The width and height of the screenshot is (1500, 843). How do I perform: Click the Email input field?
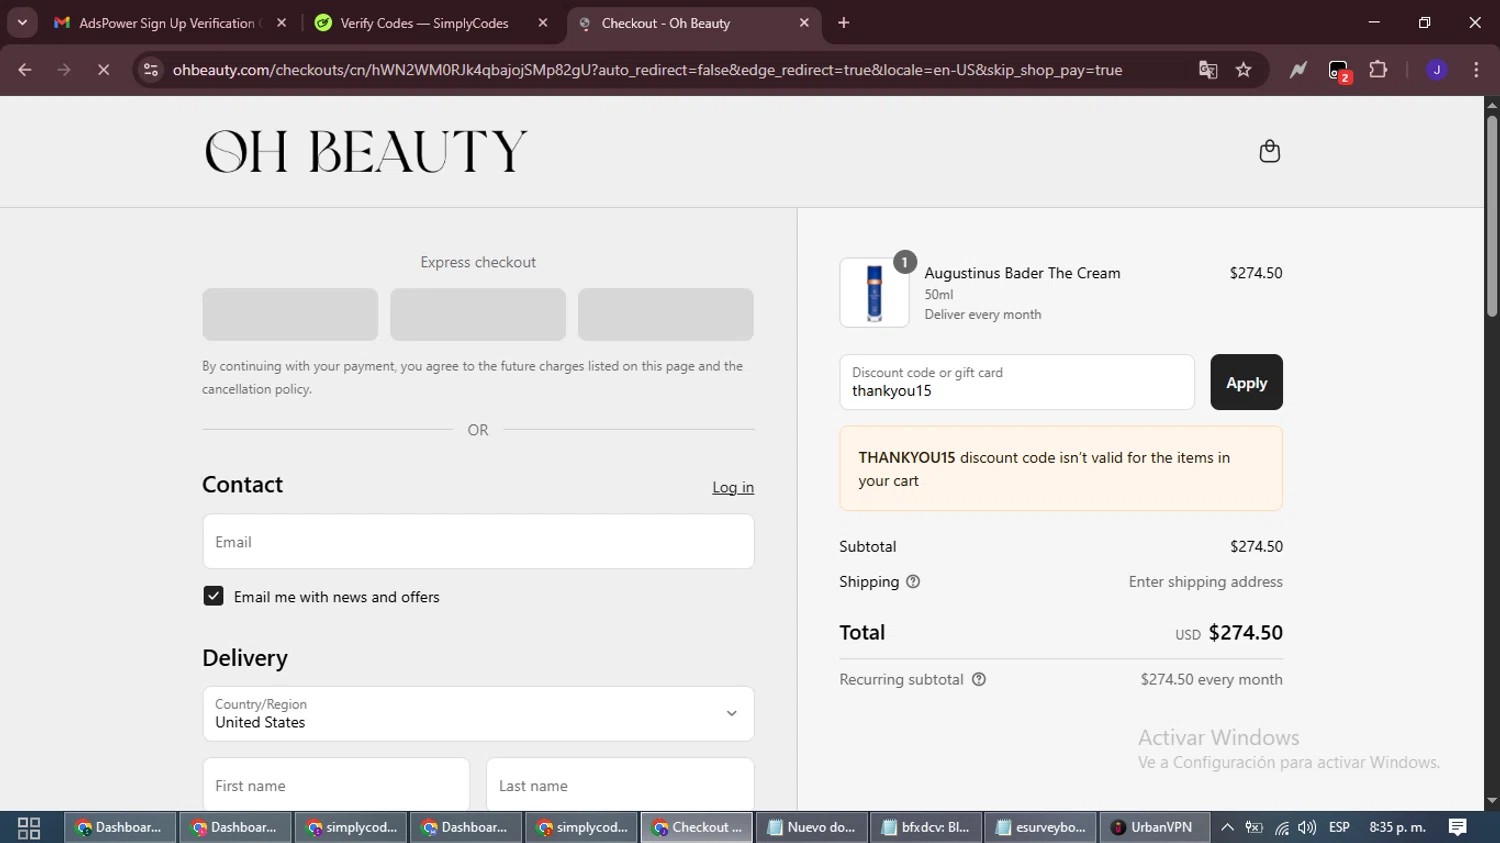coord(478,542)
